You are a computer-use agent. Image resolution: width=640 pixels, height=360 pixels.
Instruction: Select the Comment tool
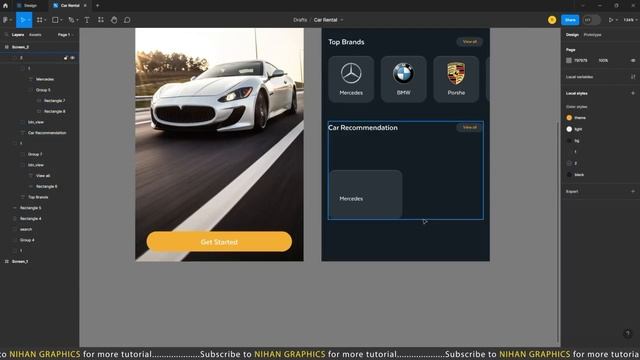[x=127, y=20]
